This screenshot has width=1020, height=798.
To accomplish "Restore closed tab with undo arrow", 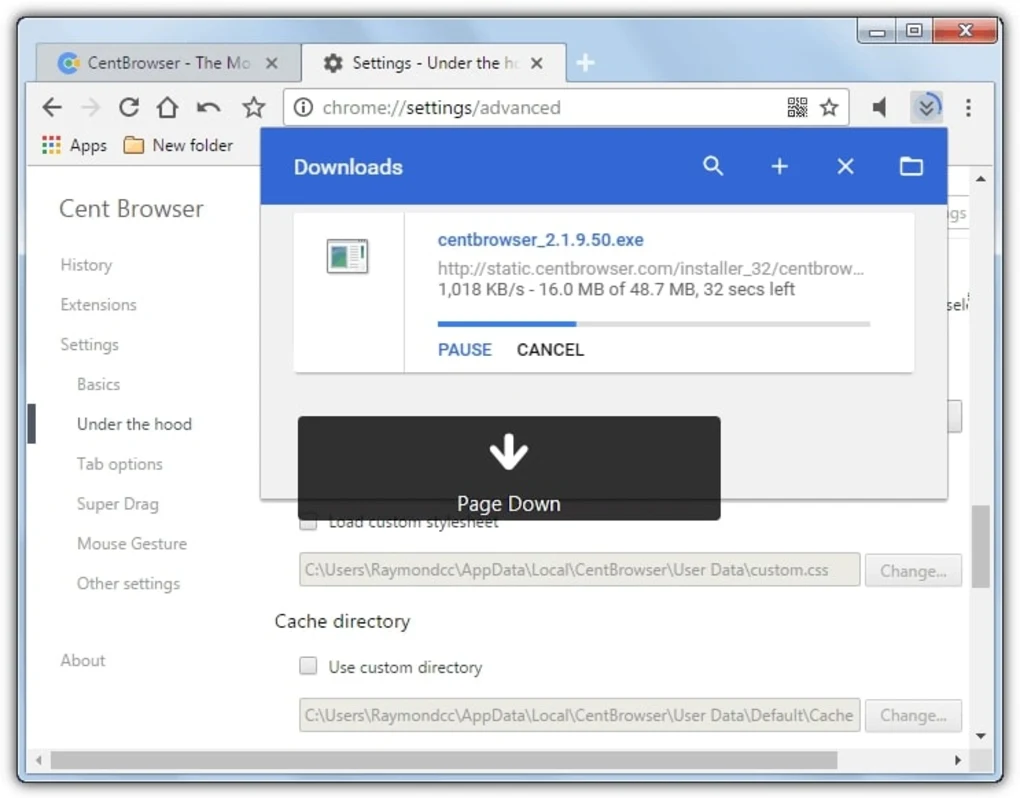I will (208, 107).
